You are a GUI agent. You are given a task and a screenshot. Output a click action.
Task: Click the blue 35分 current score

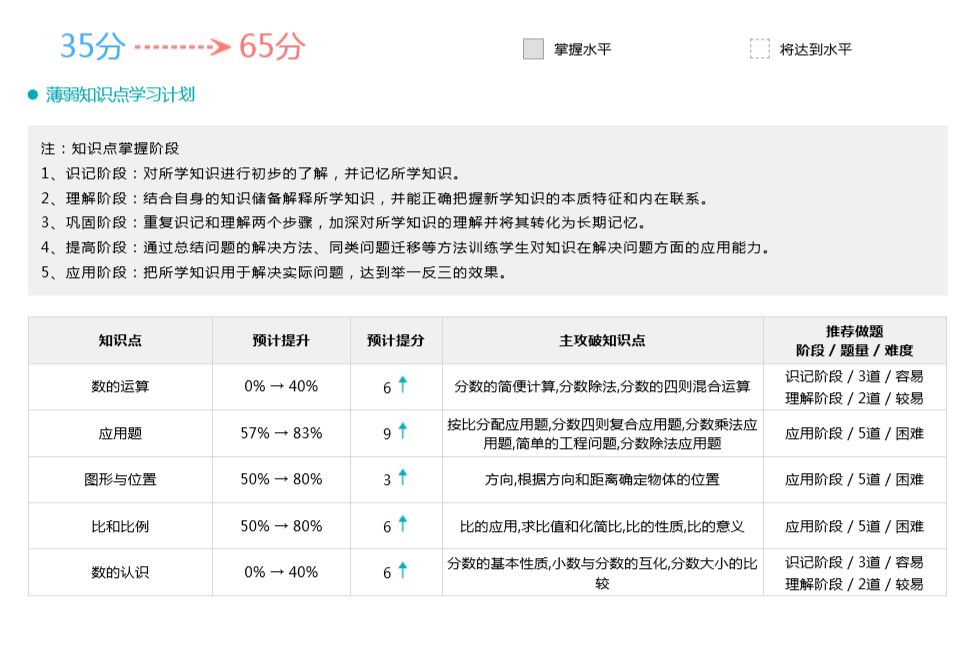(x=93, y=46)
